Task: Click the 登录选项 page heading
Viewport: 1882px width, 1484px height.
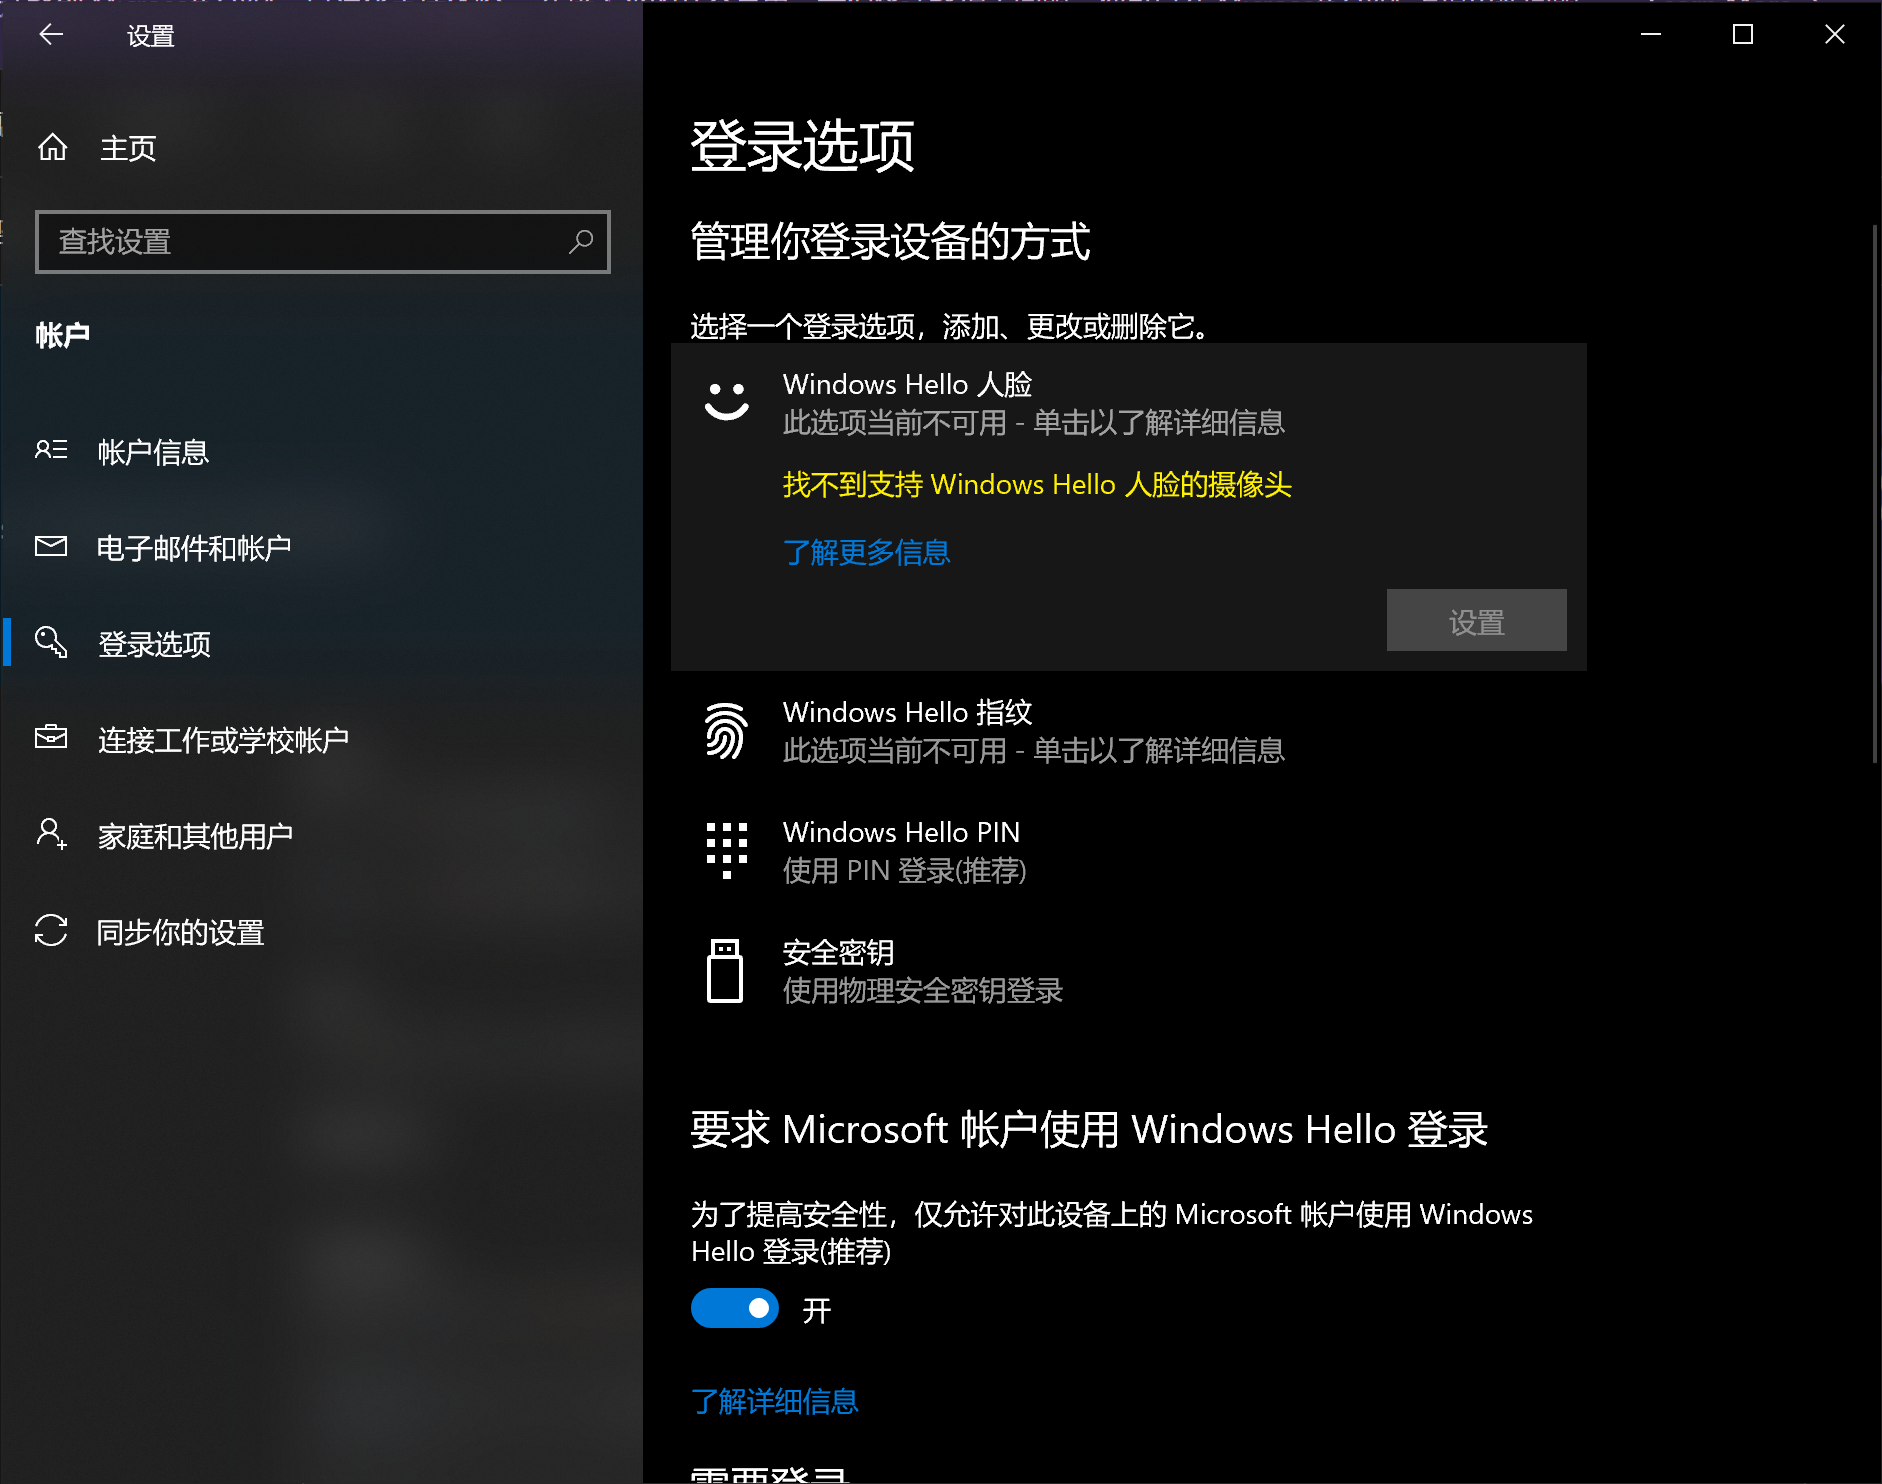Action: pos(802,146)
